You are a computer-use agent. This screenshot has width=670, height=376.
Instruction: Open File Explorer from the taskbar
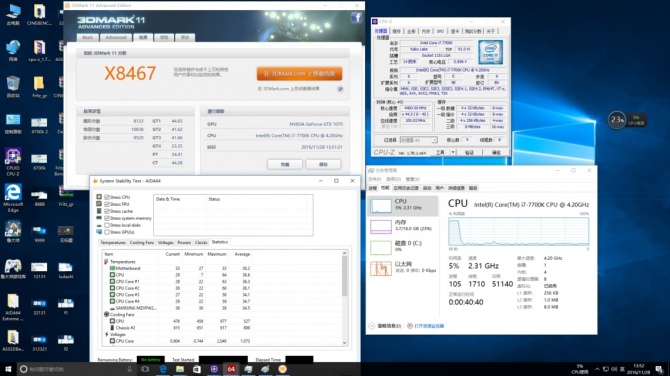pyautogui.click(x=180, y=369)
